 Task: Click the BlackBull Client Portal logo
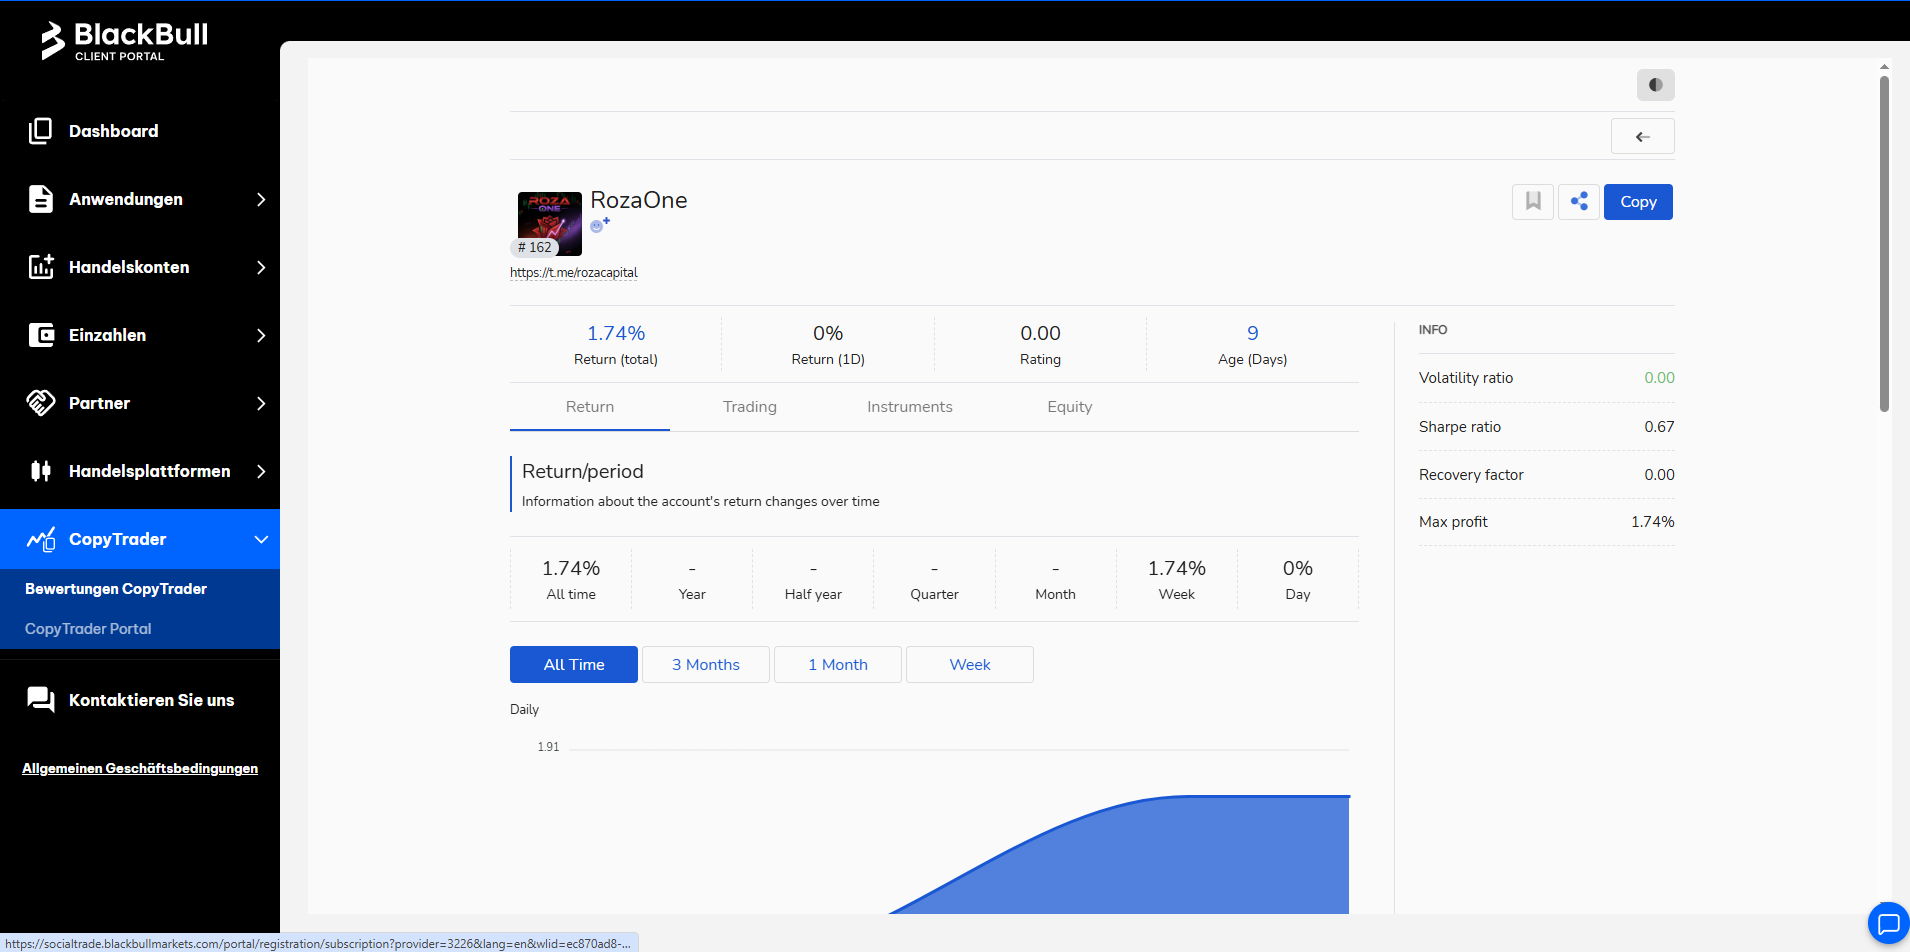click(124, 41)
